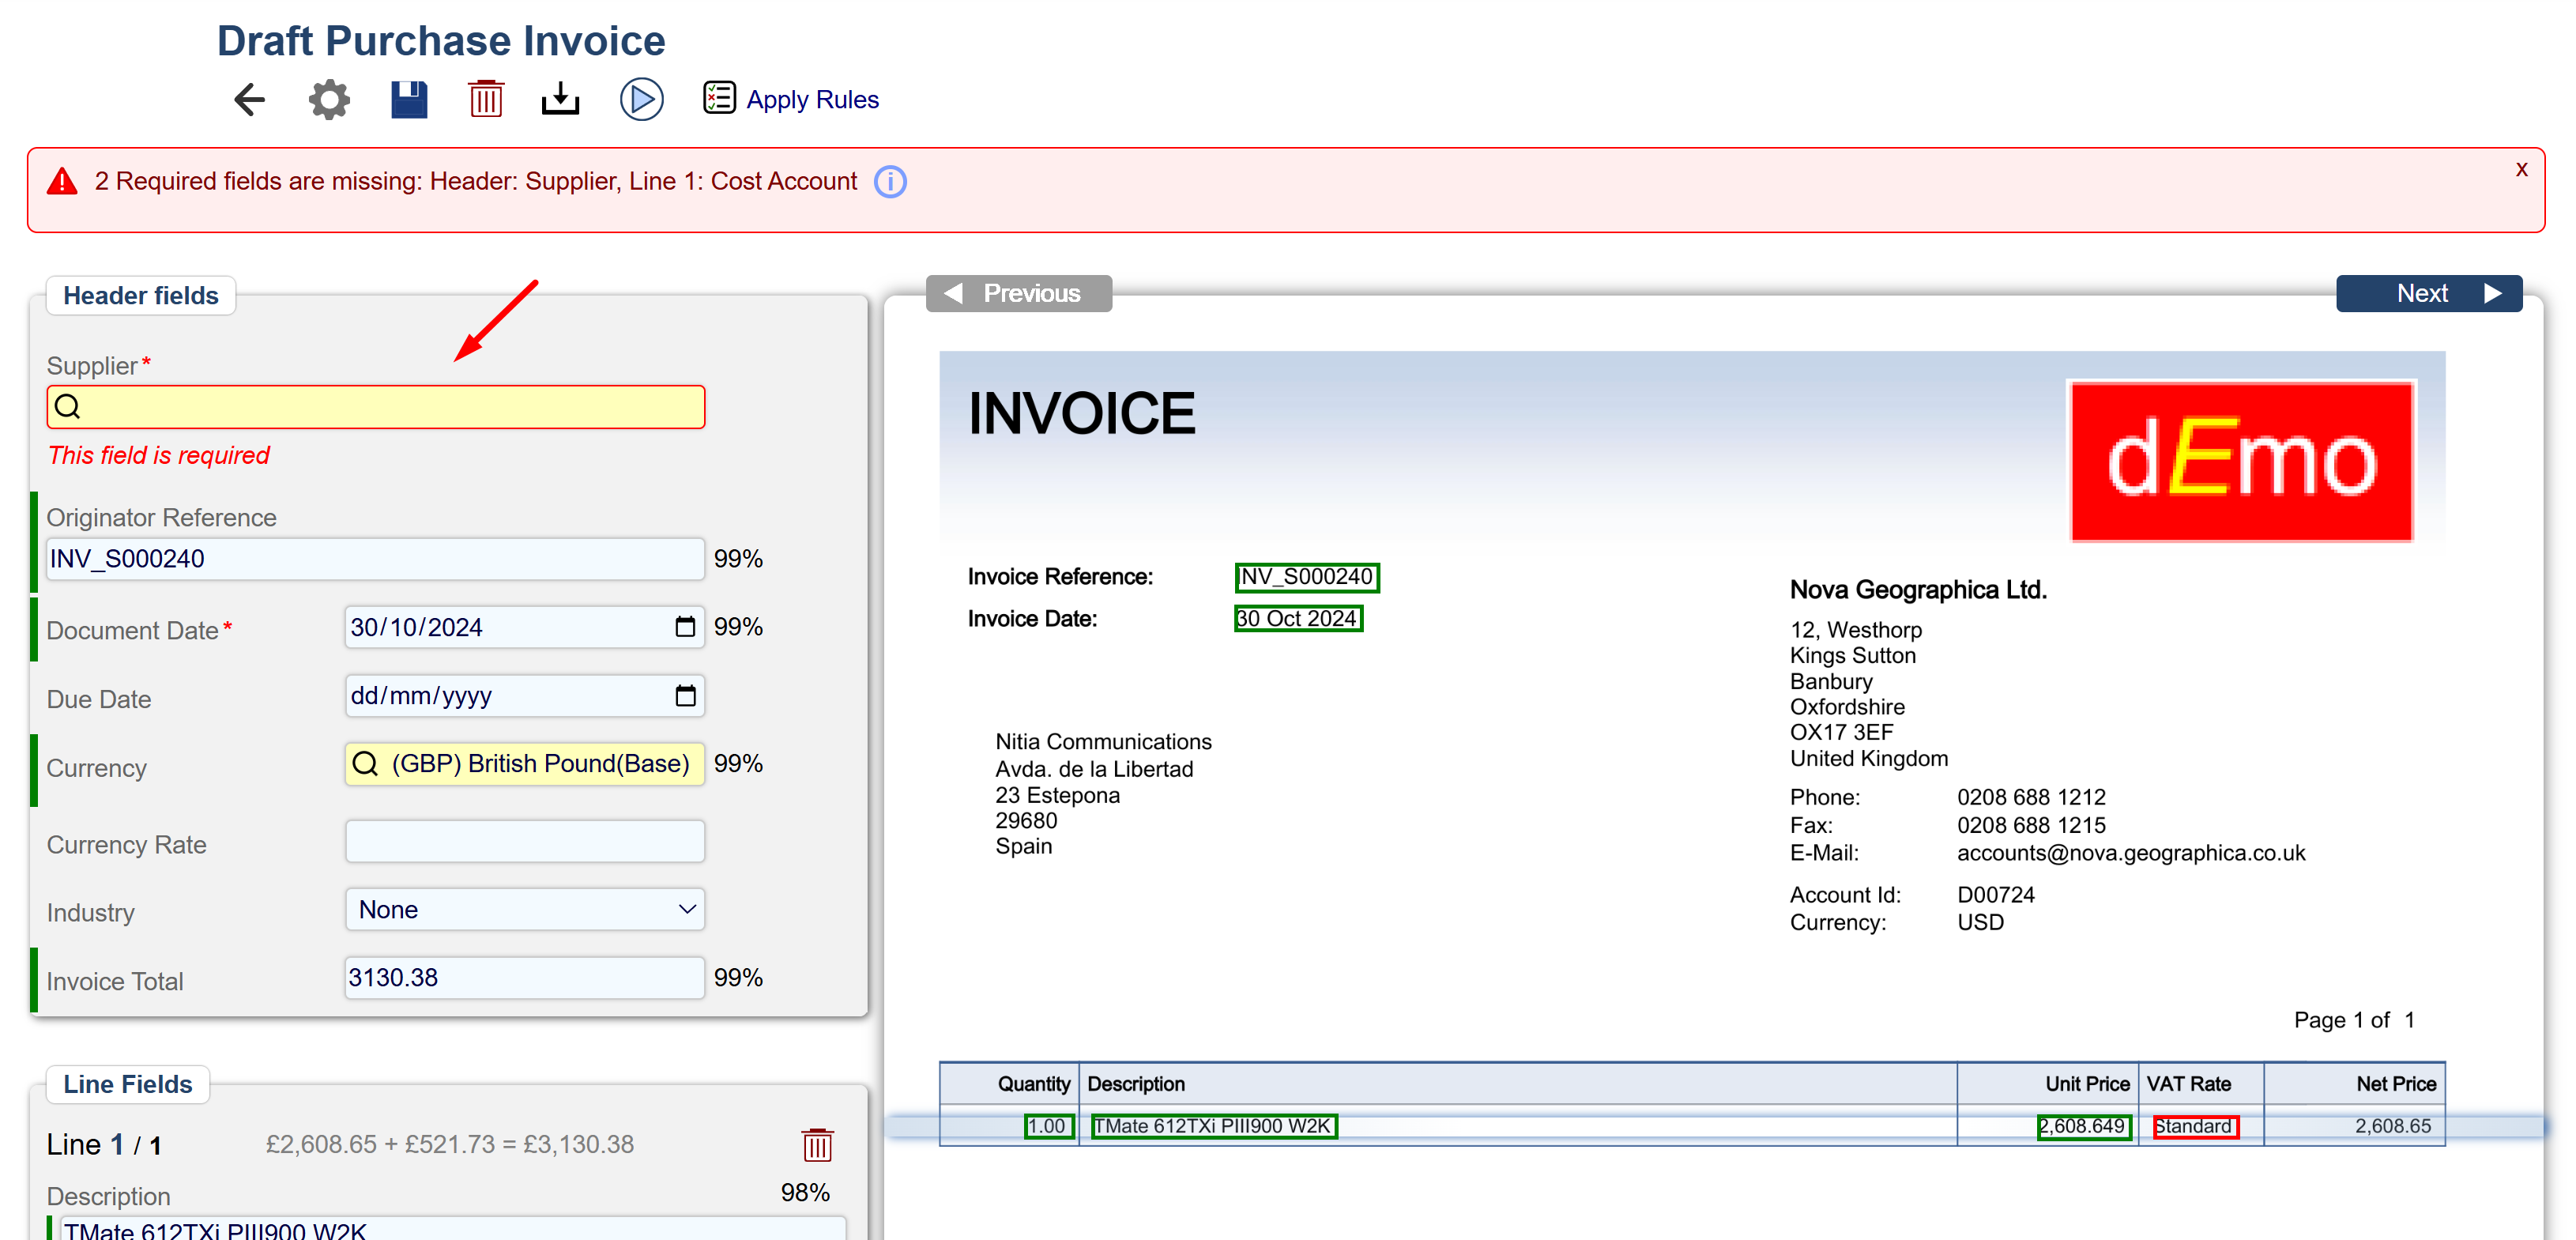Click the download icon
Viewport: 2576px width, 1240px height.
(x=560, y=99)
